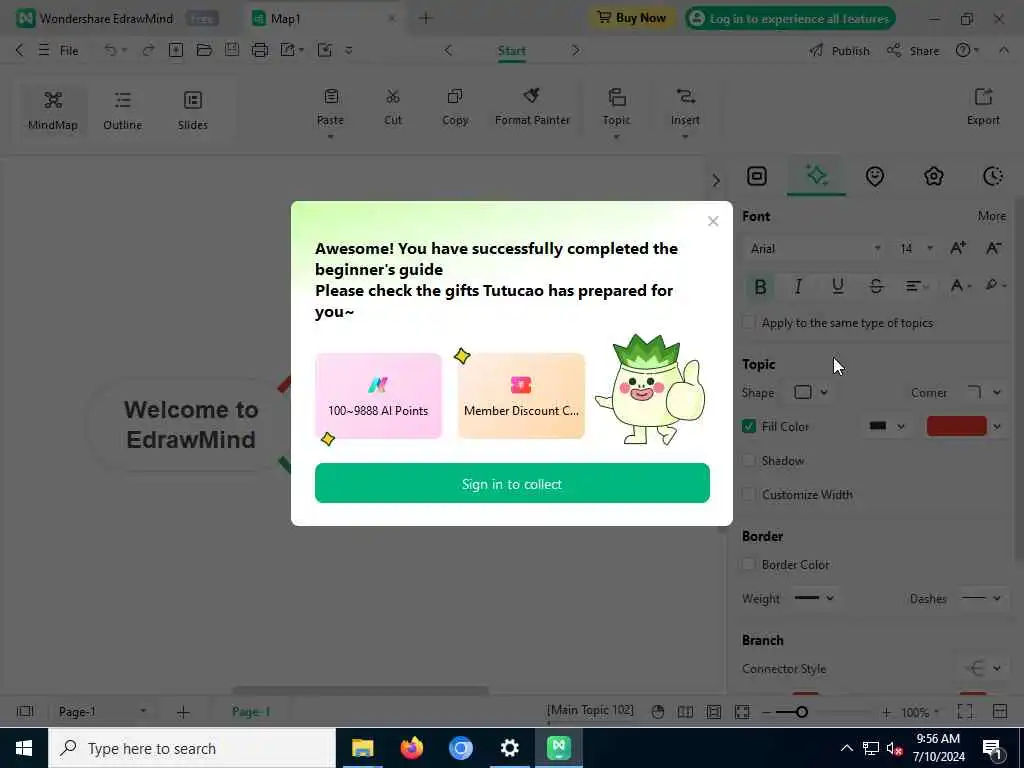Increase font size with A+ icon

click(x=958, y=248)
